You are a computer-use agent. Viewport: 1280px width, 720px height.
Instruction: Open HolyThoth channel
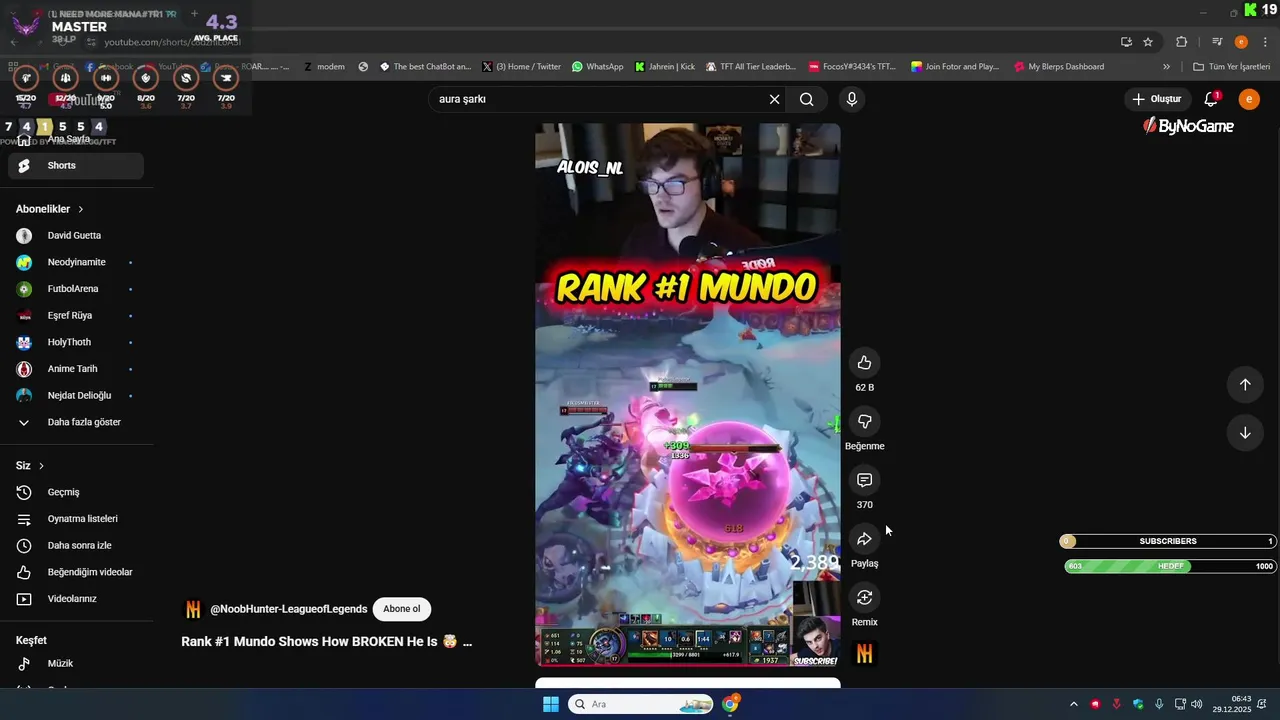click(76, 342)
